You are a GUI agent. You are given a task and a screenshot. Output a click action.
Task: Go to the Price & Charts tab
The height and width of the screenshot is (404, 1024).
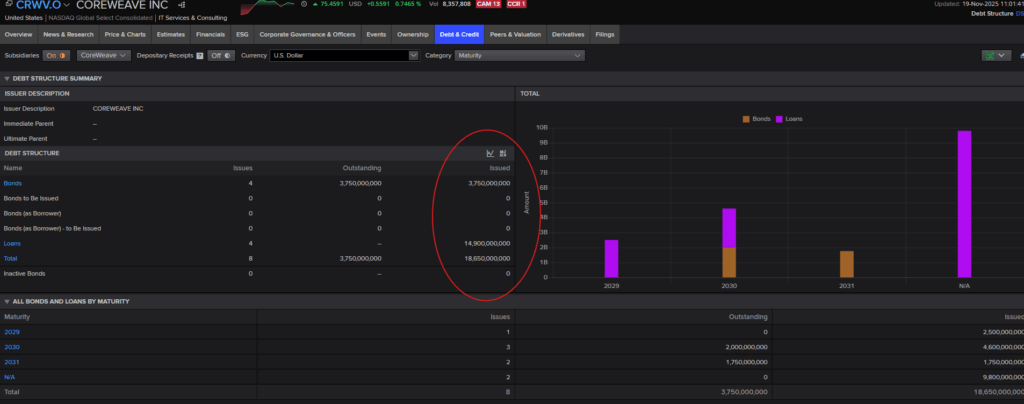(x=125, y=35)
